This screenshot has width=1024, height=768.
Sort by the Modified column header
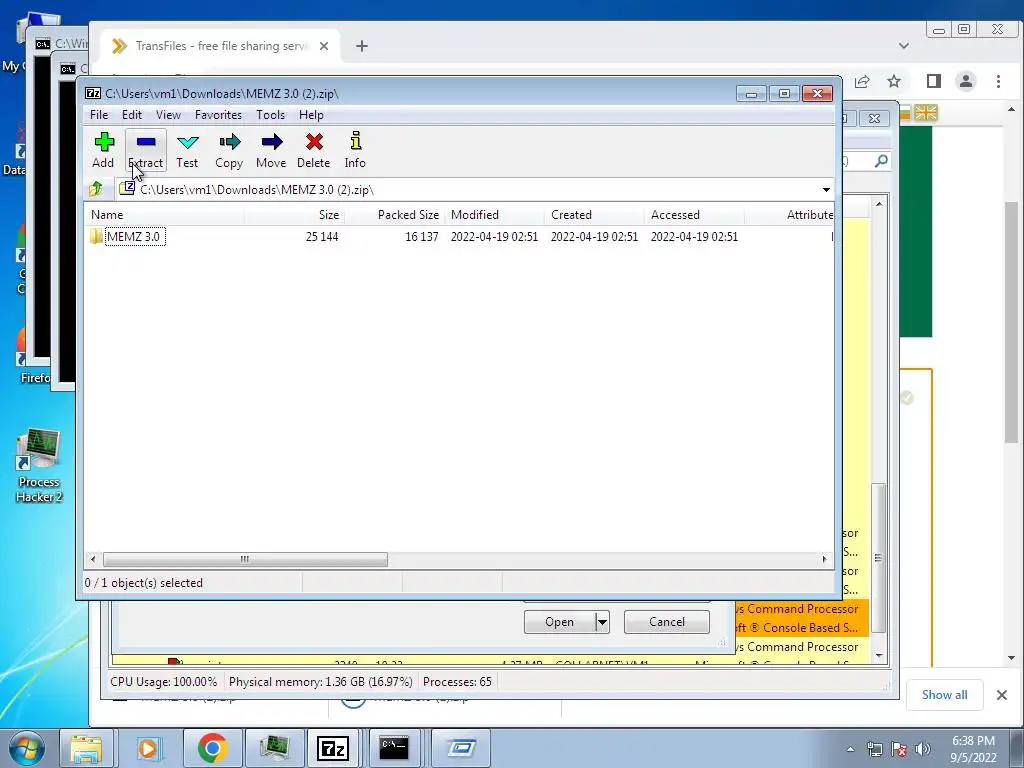494,215
